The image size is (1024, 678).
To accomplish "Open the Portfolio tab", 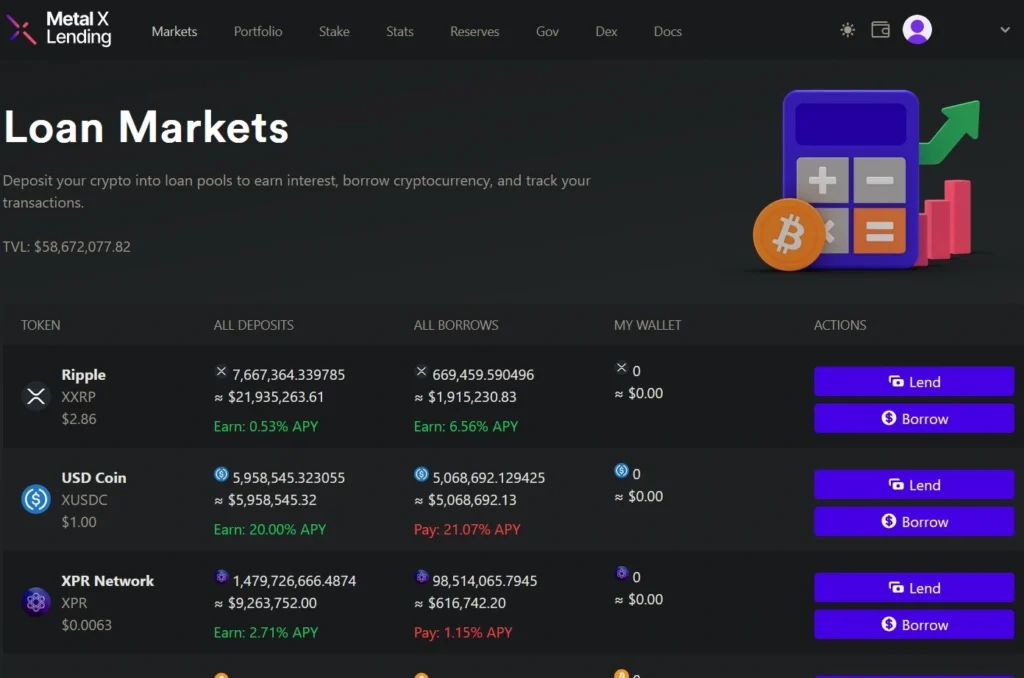I will click(258, 31).
